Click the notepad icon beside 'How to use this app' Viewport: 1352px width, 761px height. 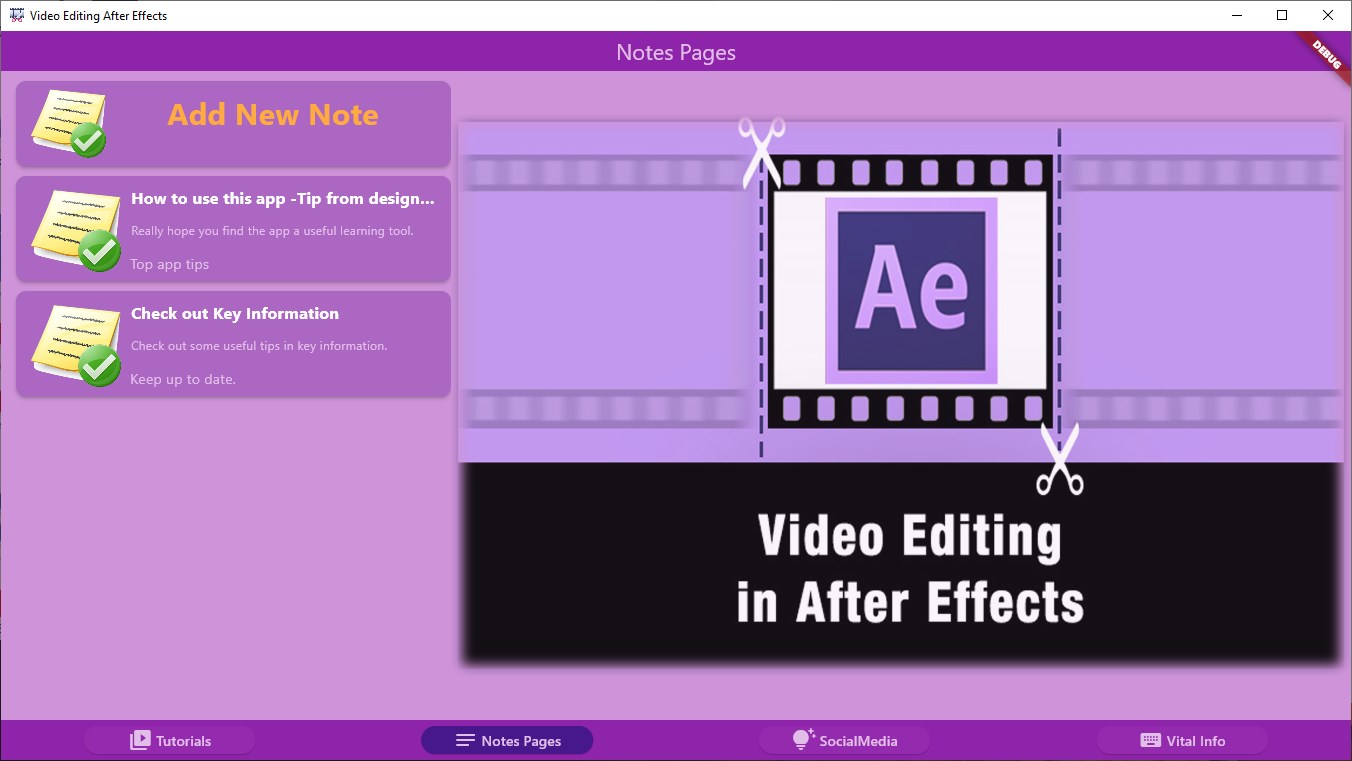[x=76, y=230]
